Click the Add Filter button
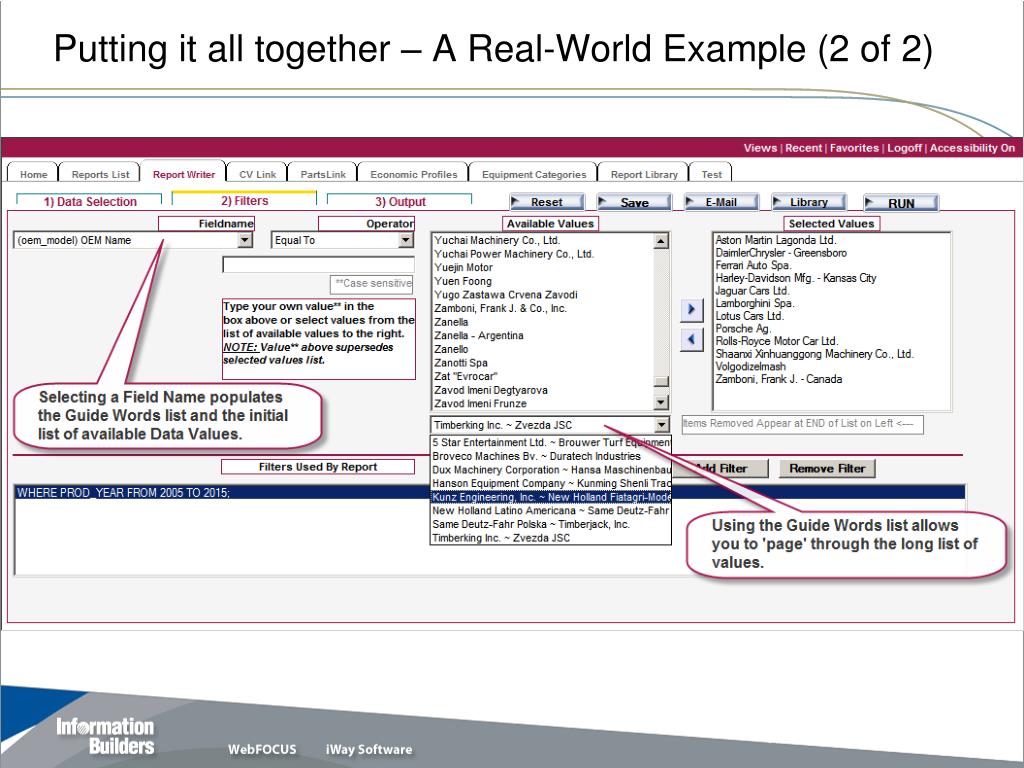The height and width of the screenshot is (768, 1024). 720,468
